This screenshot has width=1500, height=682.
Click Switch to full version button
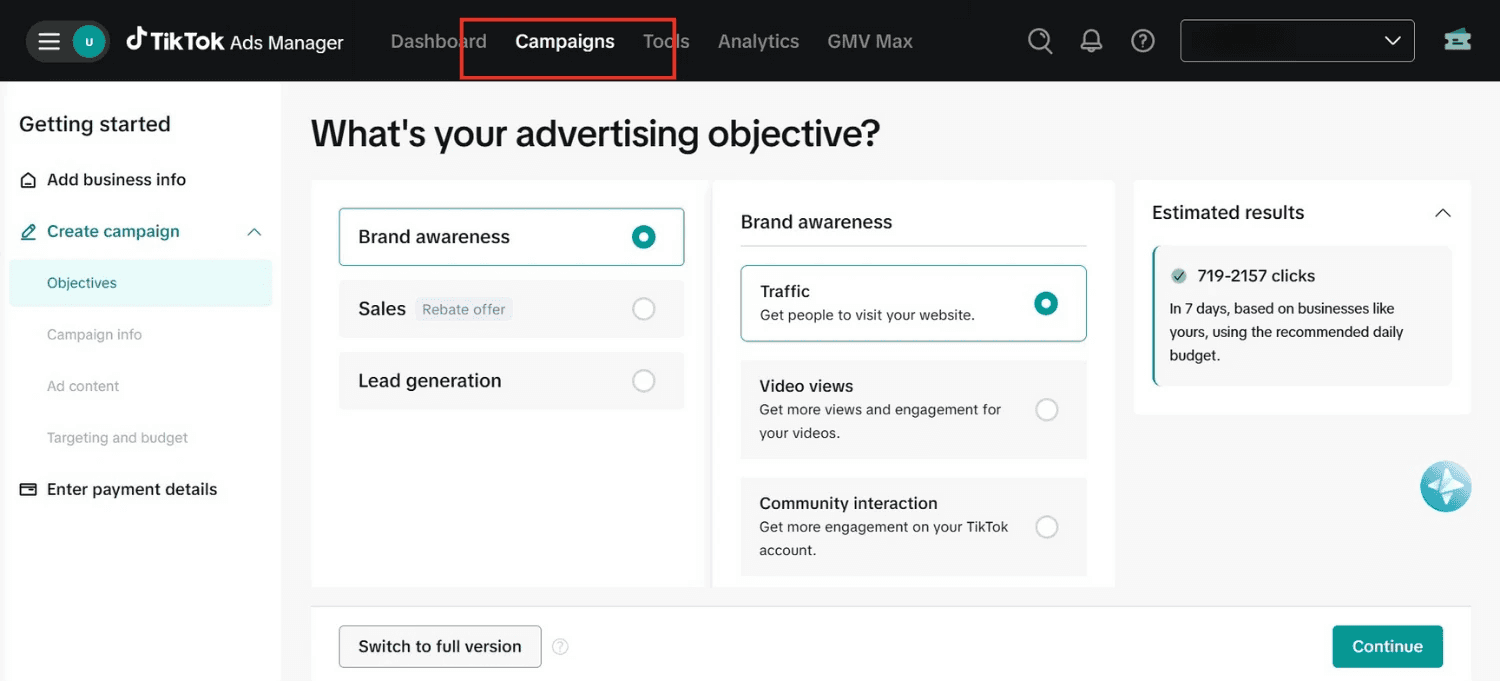(x=440, y=647)
